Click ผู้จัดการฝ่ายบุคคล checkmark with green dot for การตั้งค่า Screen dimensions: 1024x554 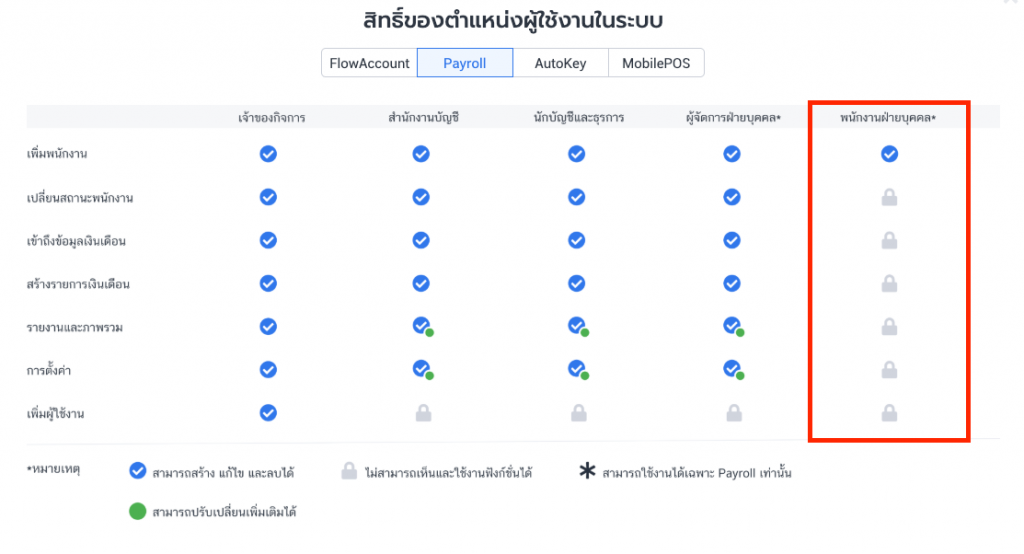pyautogui.click(x=733, y=370)
